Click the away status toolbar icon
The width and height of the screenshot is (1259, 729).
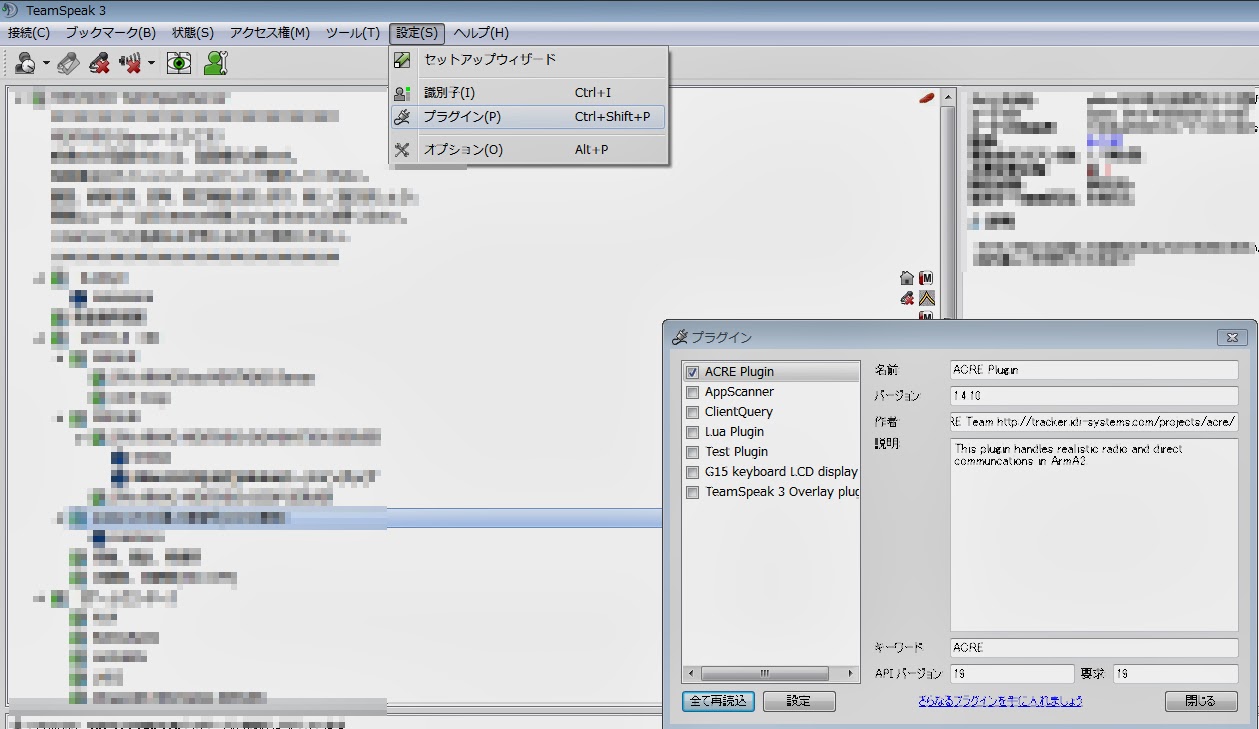(26, 63)
